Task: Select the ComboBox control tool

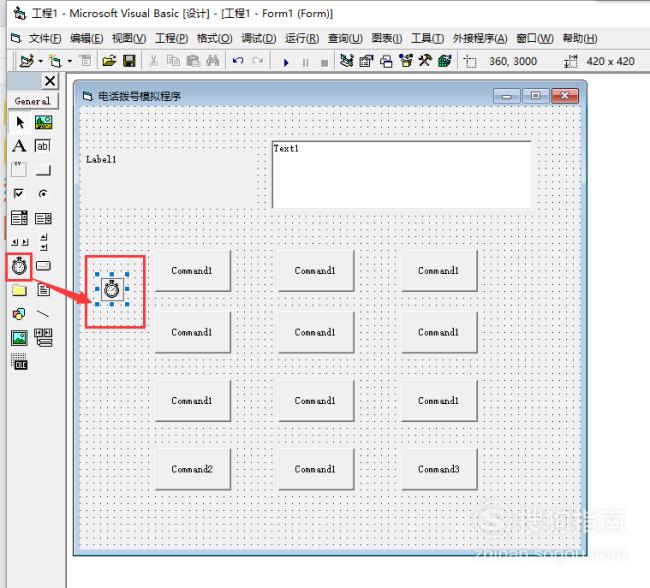Action: click(x=19, y=218)
